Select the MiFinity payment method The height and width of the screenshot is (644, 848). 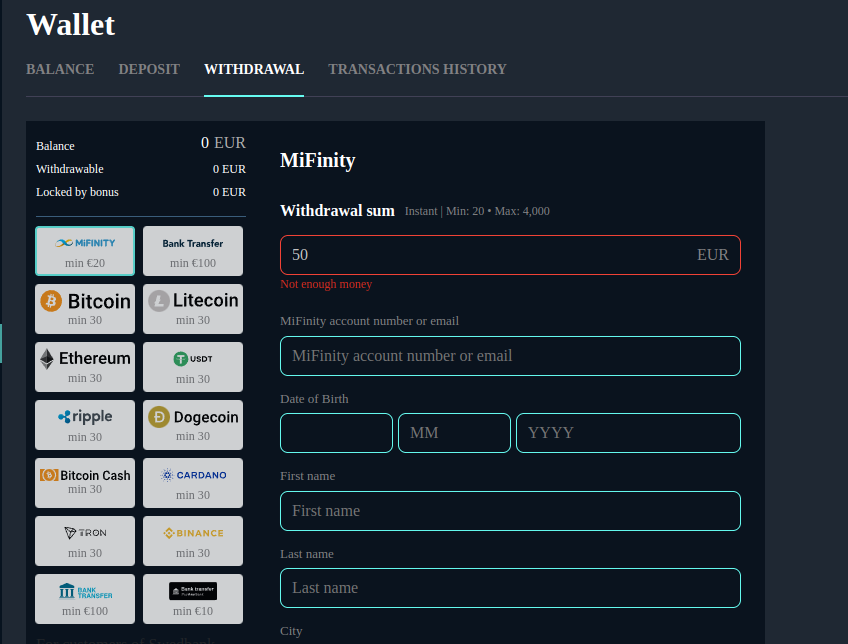(x=85, y=251)
